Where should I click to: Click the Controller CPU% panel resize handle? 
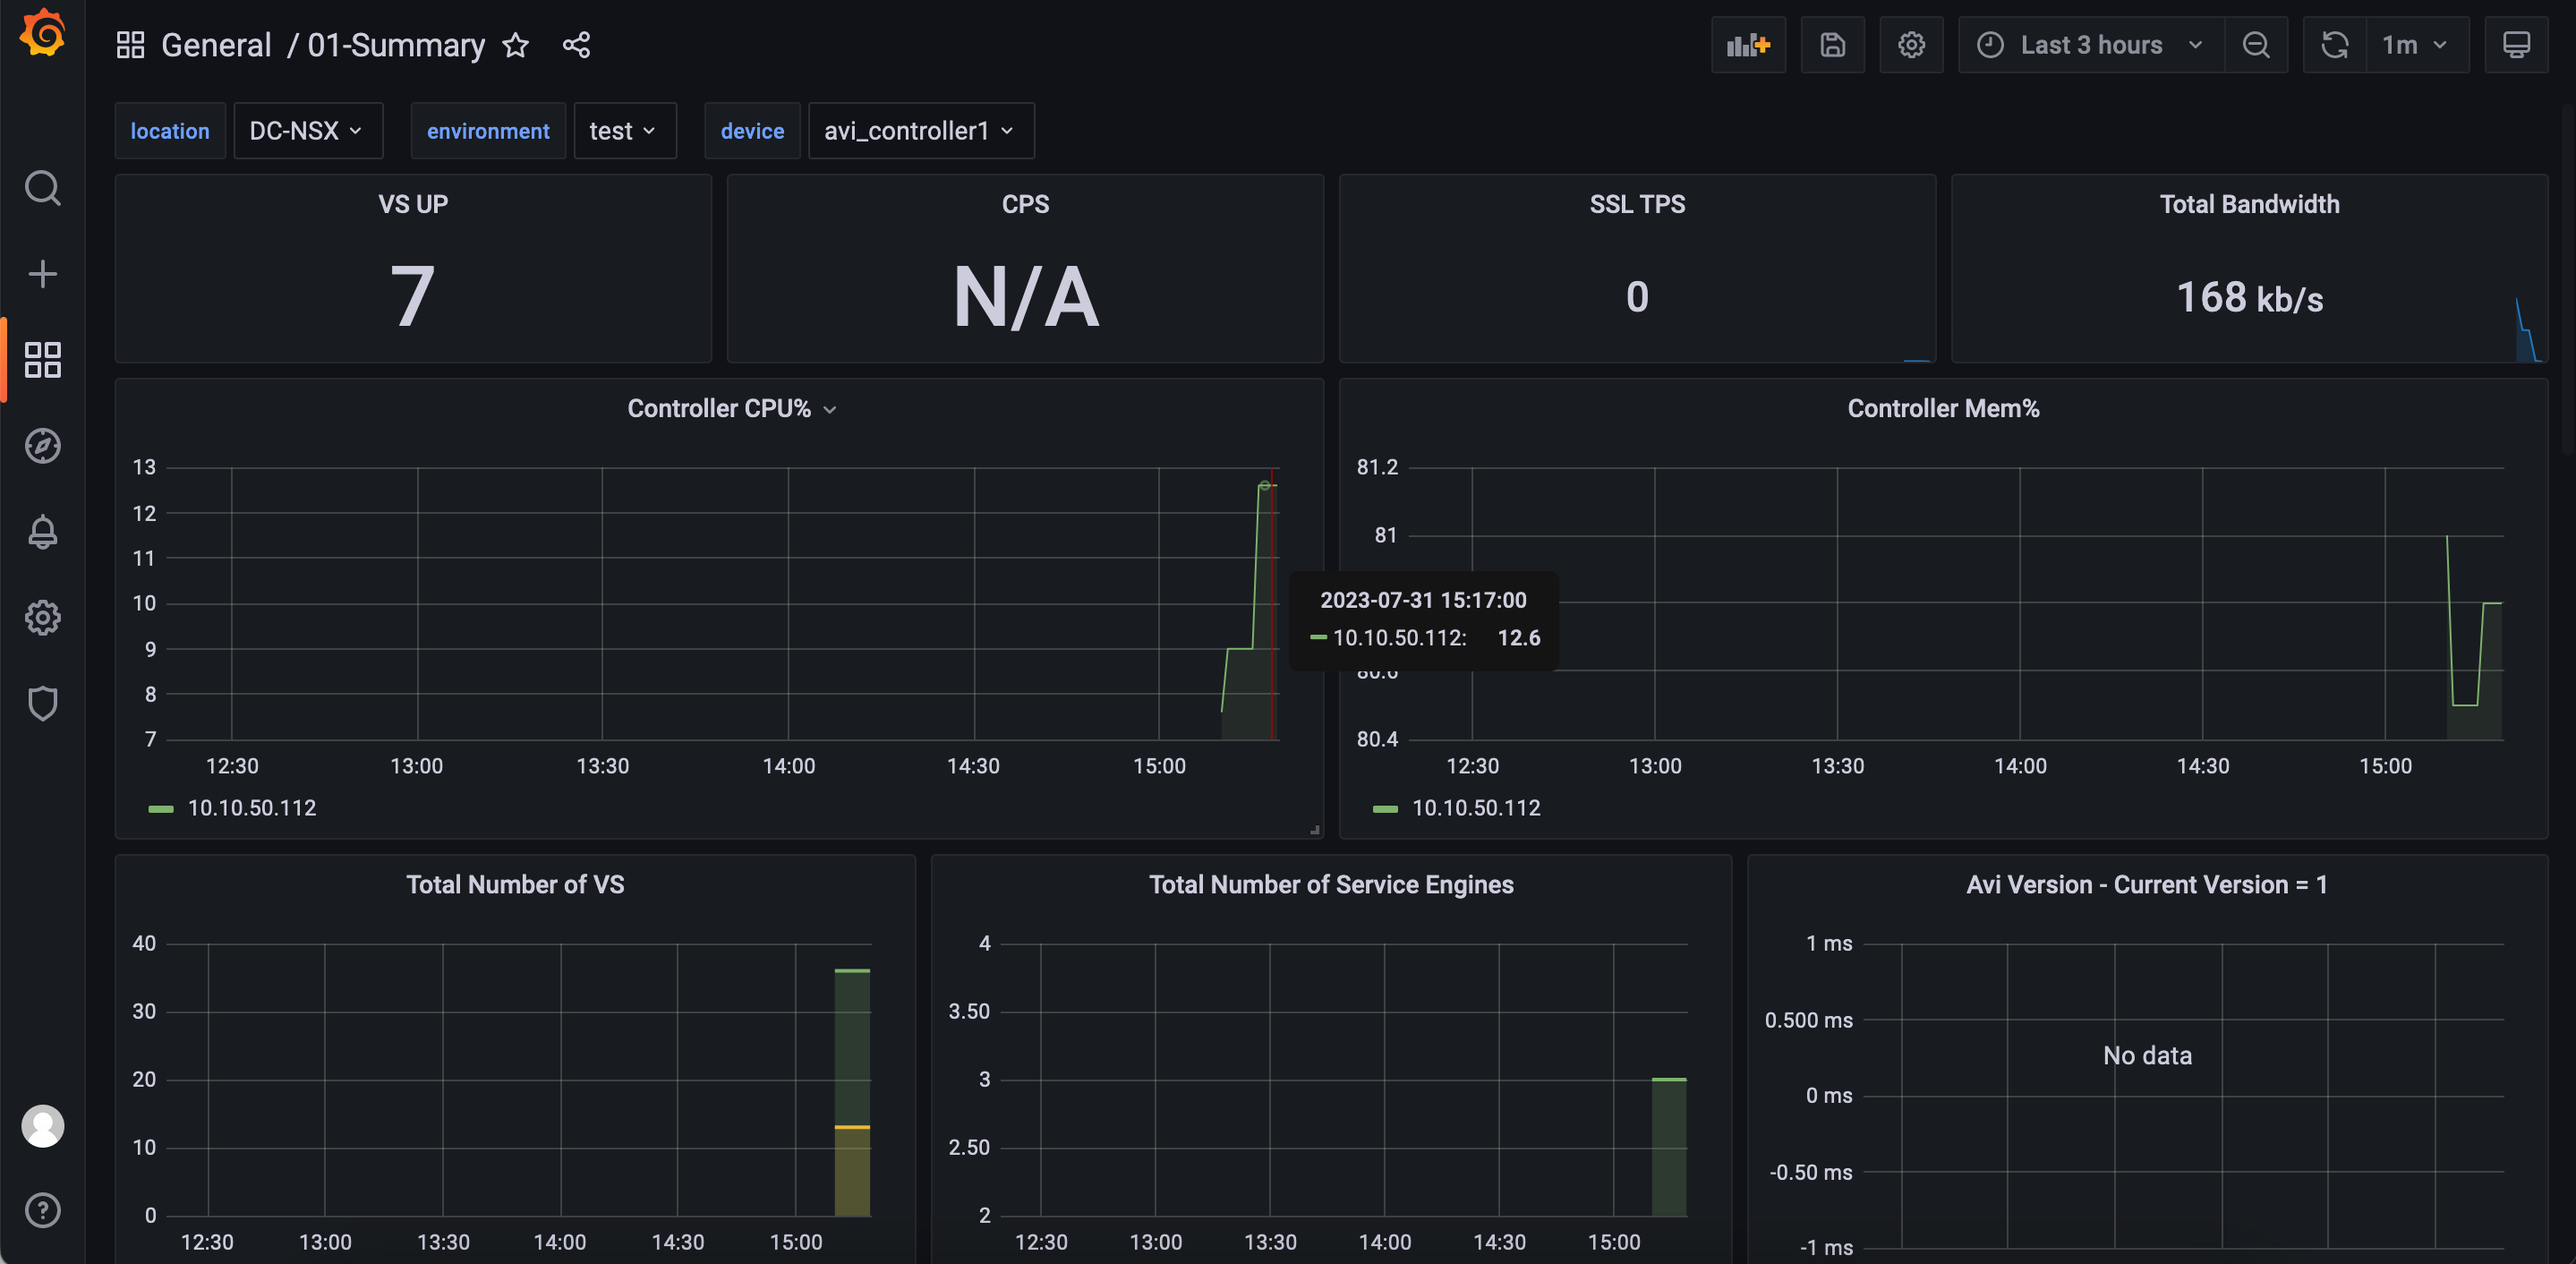(1315, 830)
